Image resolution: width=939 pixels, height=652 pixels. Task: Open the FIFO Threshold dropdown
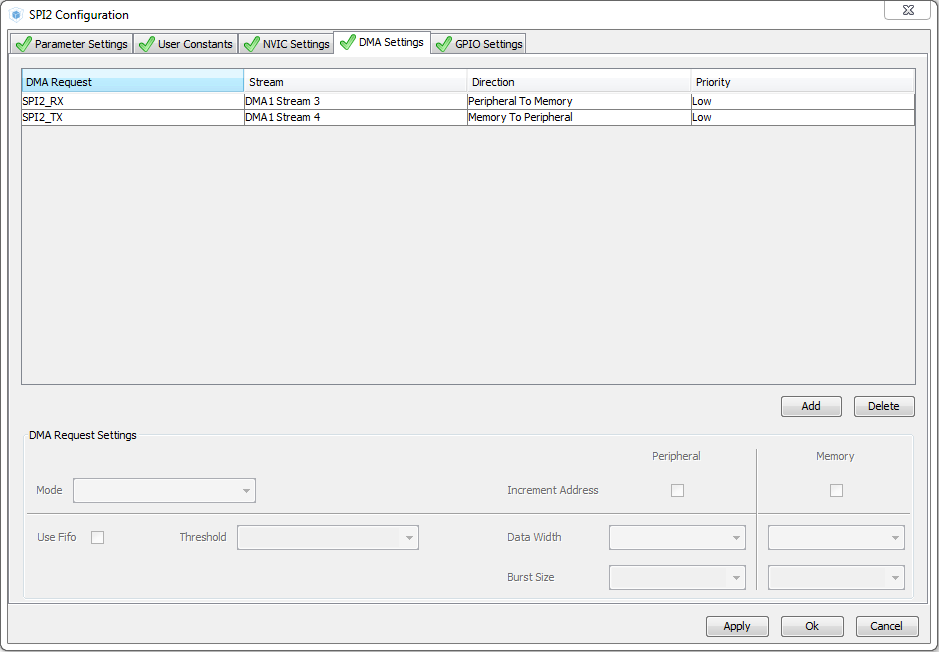click(328, 538)
